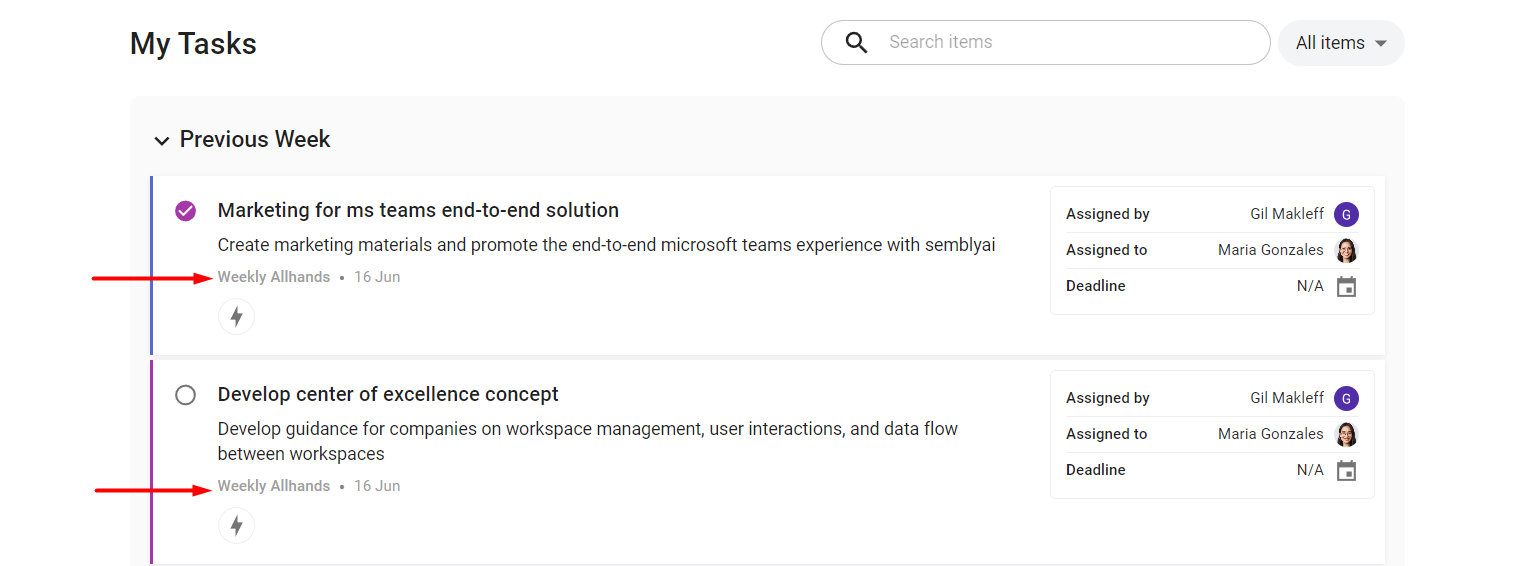Click the search magnifier icon
The image size is (1516, 566).
pyautogui.click(x=856, y=43)
